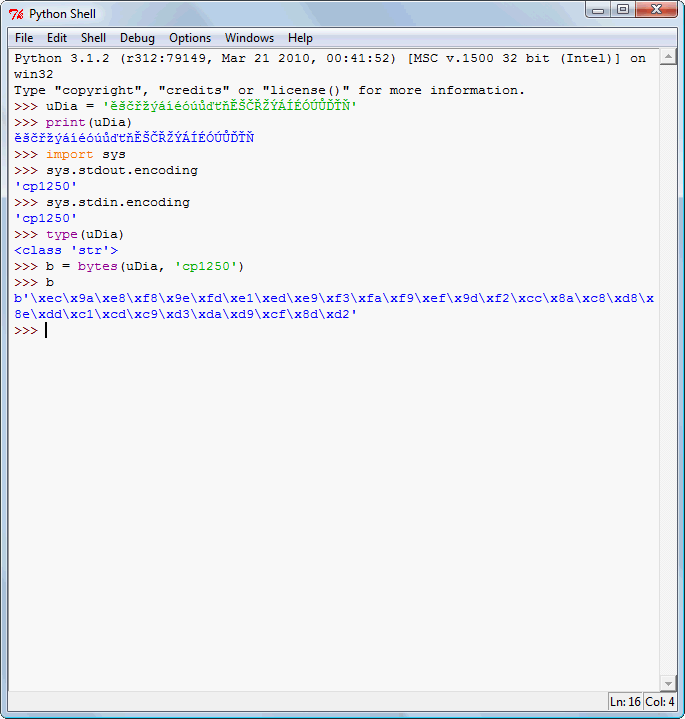Open the Options menu
The width and height of the screenshot is (685, 719).
(x=190, y=38)
